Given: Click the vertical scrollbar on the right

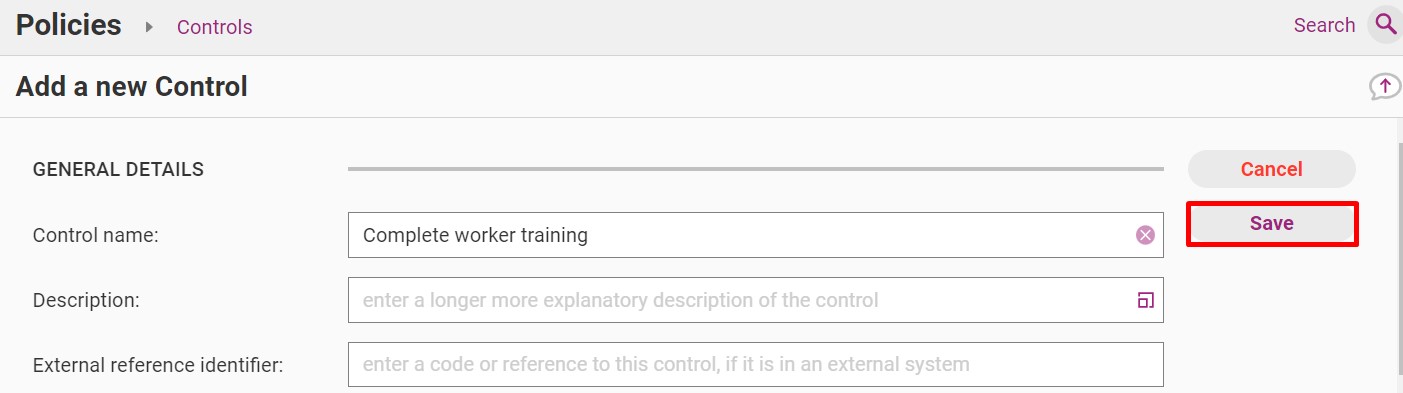Looking at the screenshot, I should [1398, 260].
